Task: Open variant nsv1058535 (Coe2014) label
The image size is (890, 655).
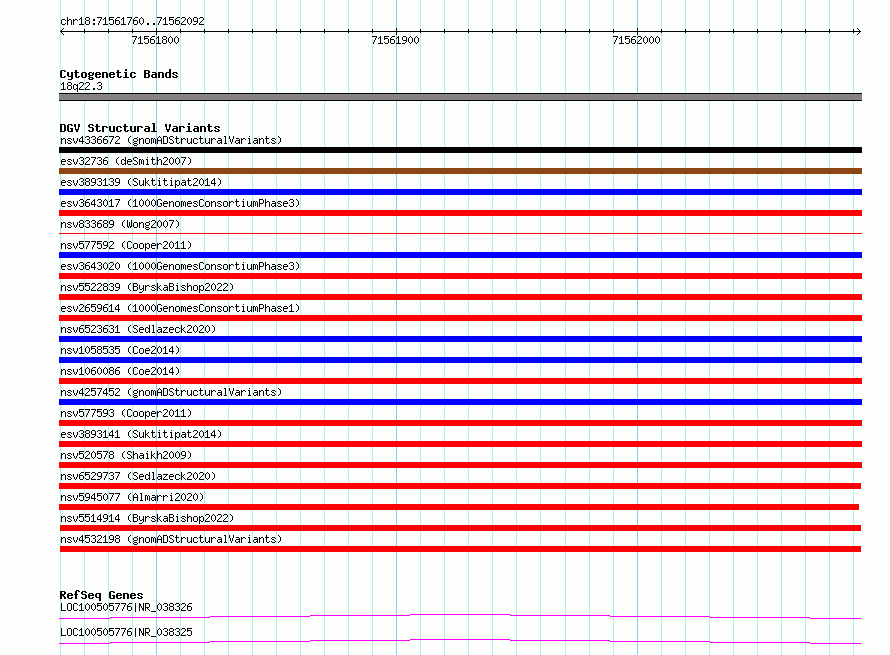Action: [120, 350]
